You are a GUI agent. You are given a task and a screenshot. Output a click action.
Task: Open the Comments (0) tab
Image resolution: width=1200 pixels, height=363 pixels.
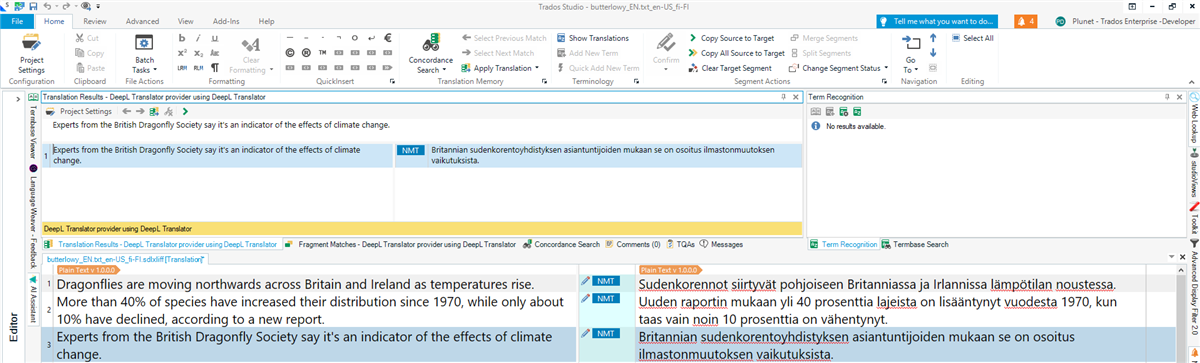[633, 243]
